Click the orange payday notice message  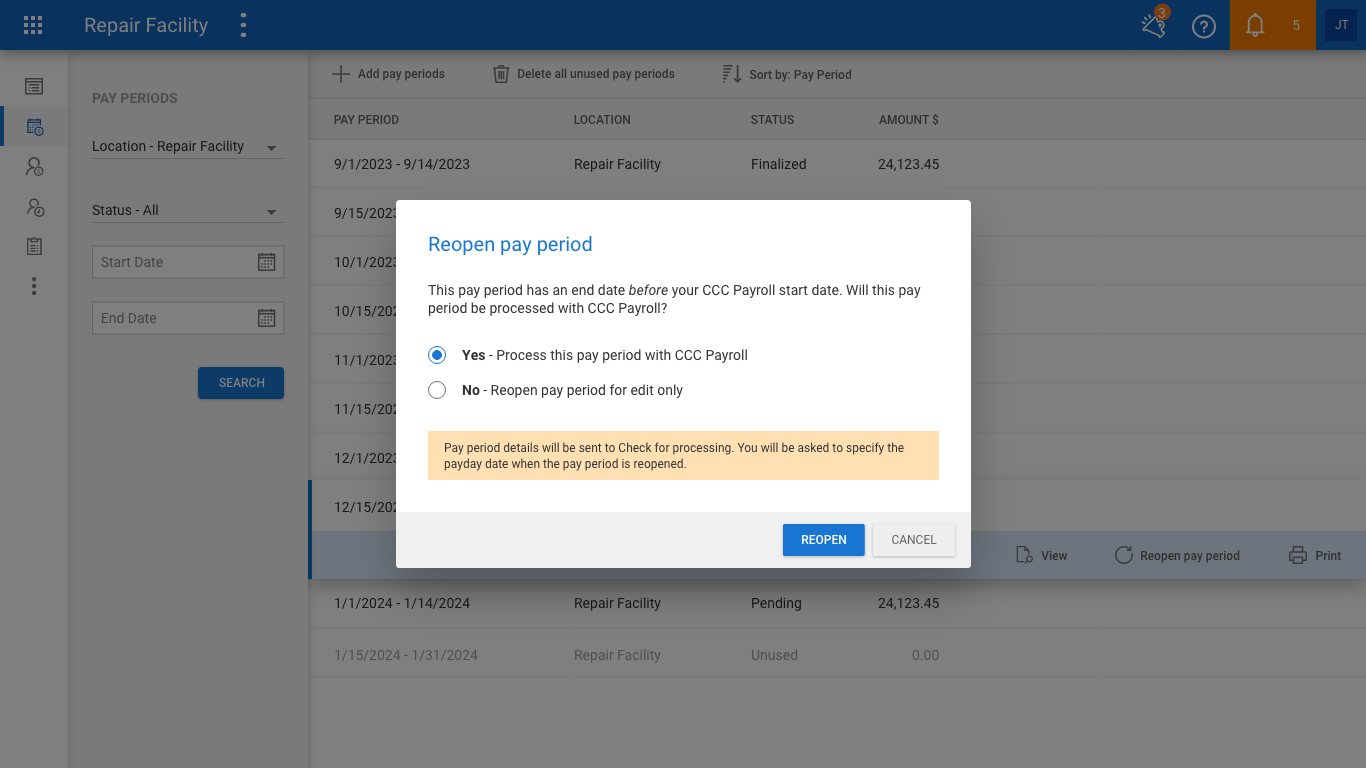[x=683, y=455]
